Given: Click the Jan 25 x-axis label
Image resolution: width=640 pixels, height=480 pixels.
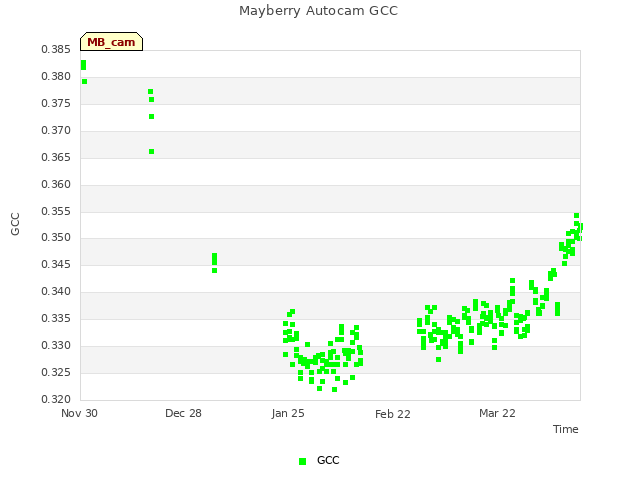Looking at the screenshot, I should (288, 413).
